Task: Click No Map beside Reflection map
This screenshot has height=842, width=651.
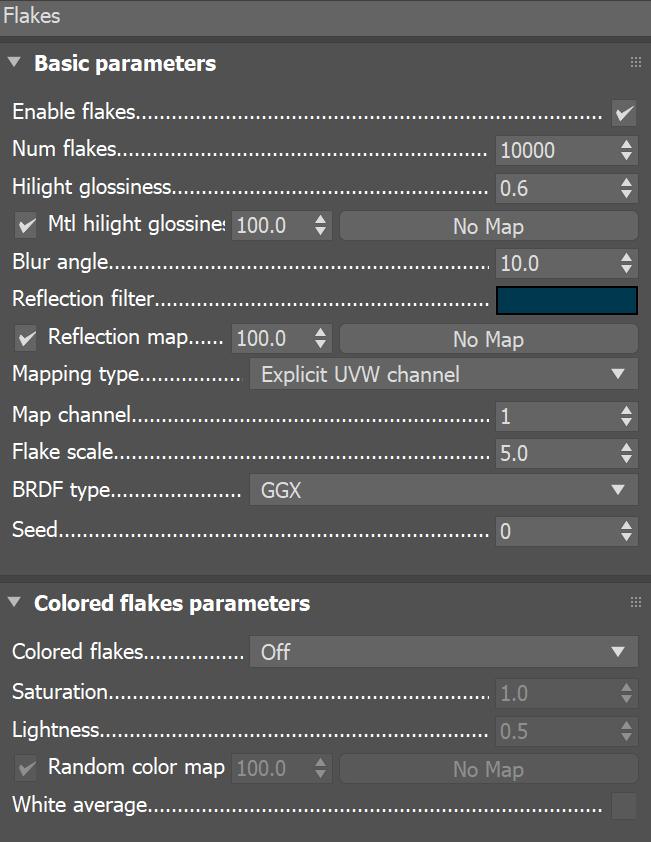Action: (488, 338)
